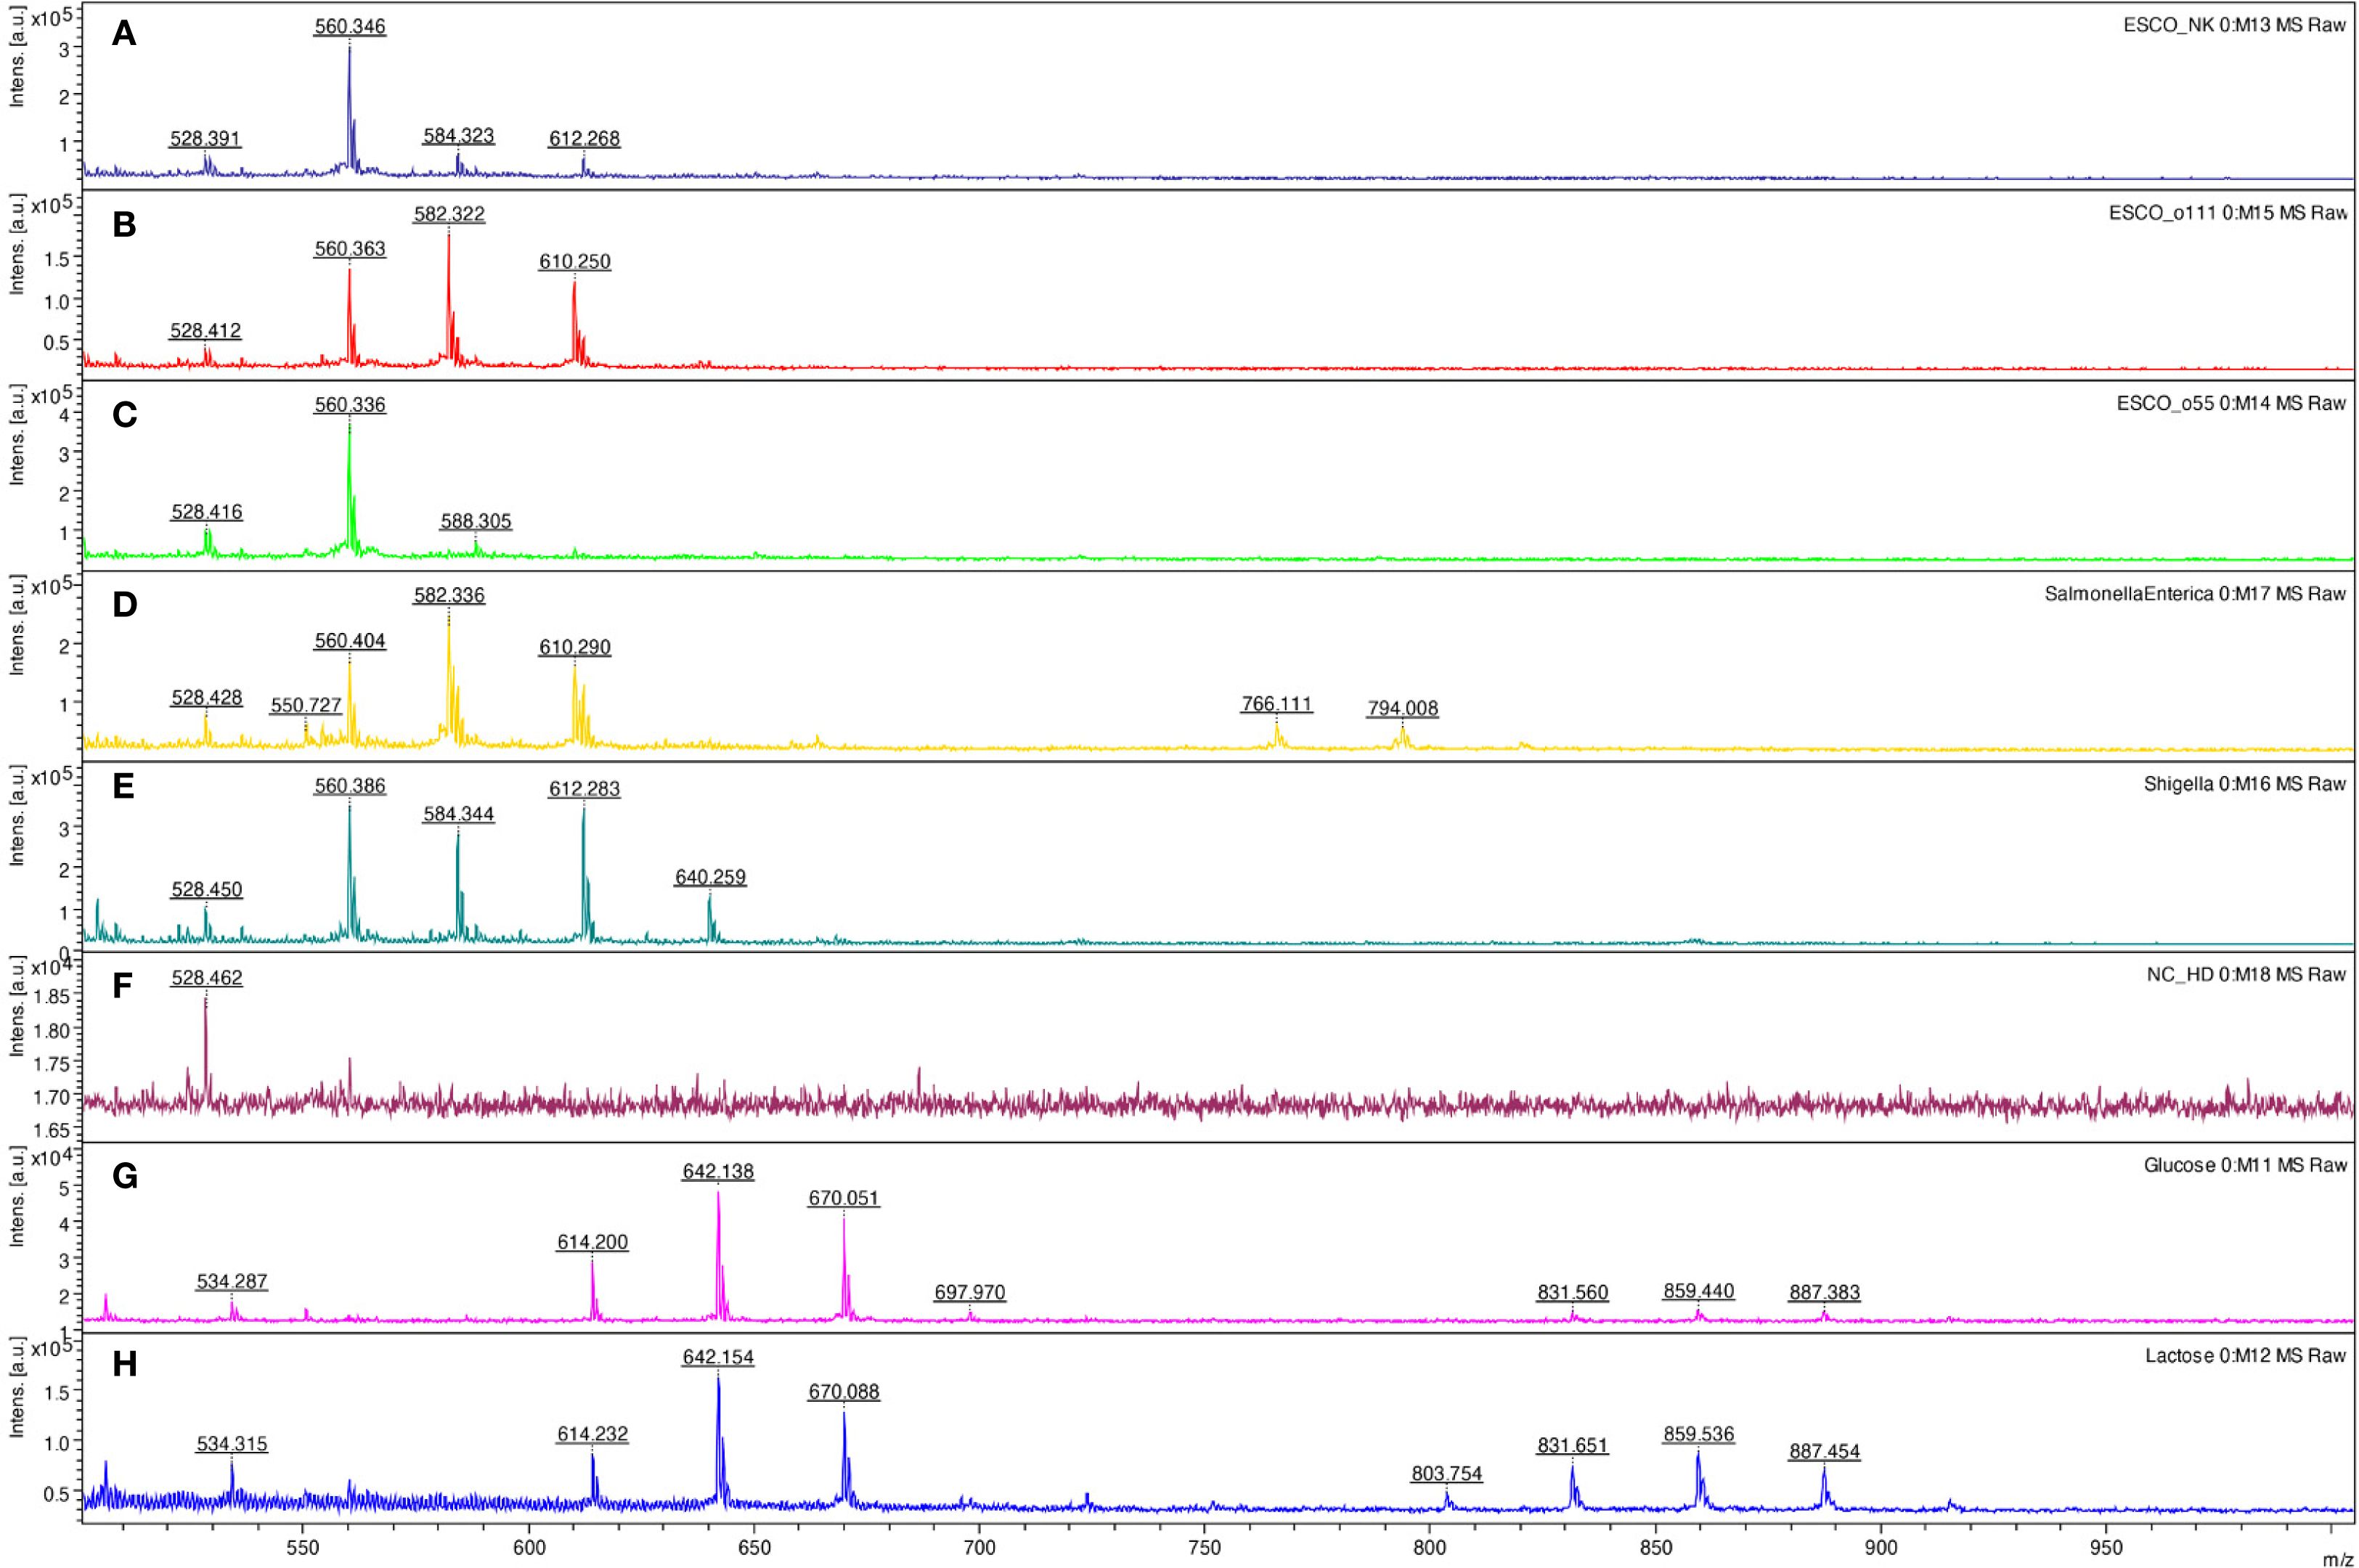Click the 697.970 peak label in panel G

[x=969, y=1292]
